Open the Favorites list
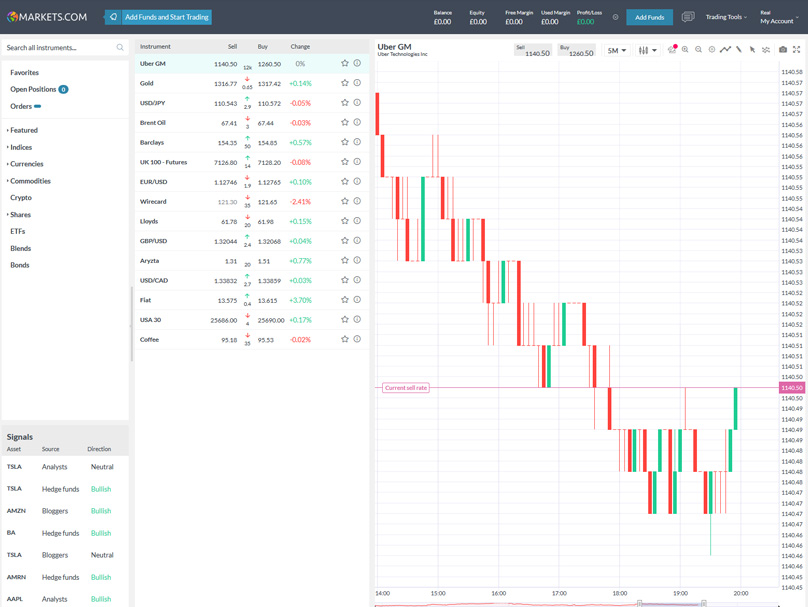 [24, 73]
